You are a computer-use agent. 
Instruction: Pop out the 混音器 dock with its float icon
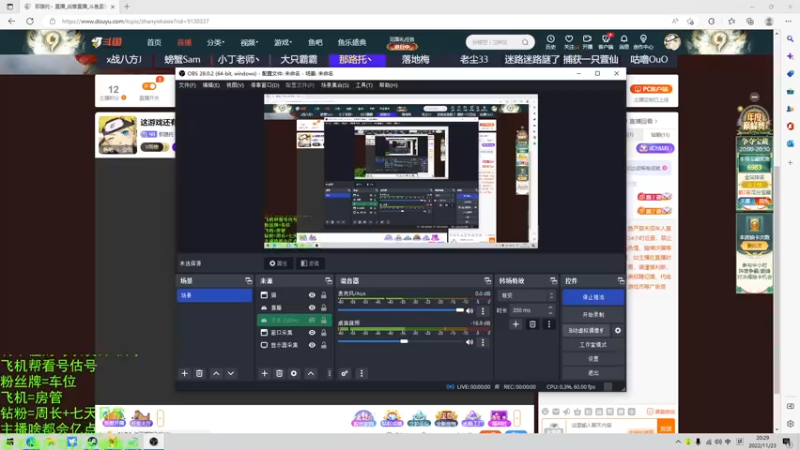tap(488, 281)
